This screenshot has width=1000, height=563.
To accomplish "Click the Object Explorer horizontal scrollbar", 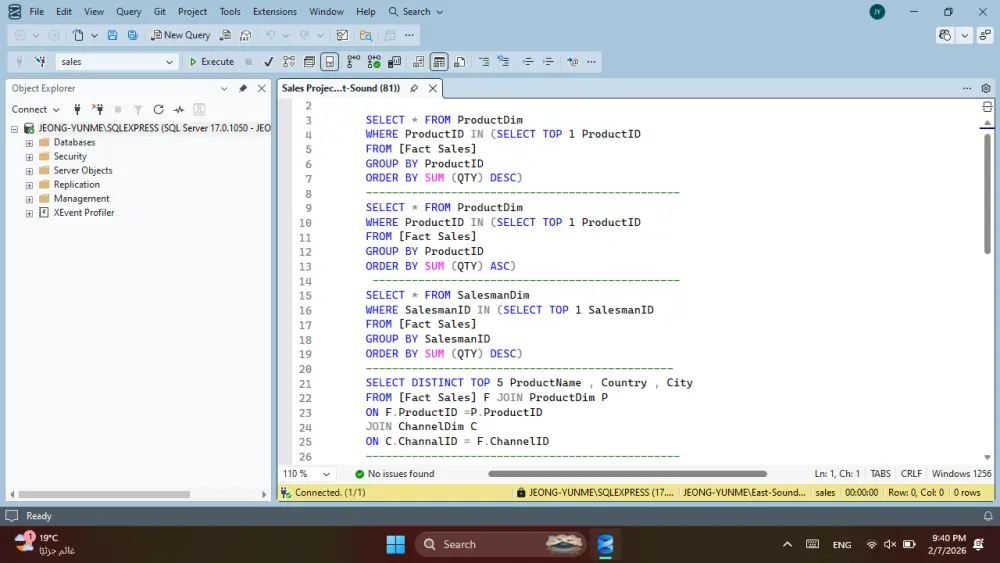I will pos(104,494).
